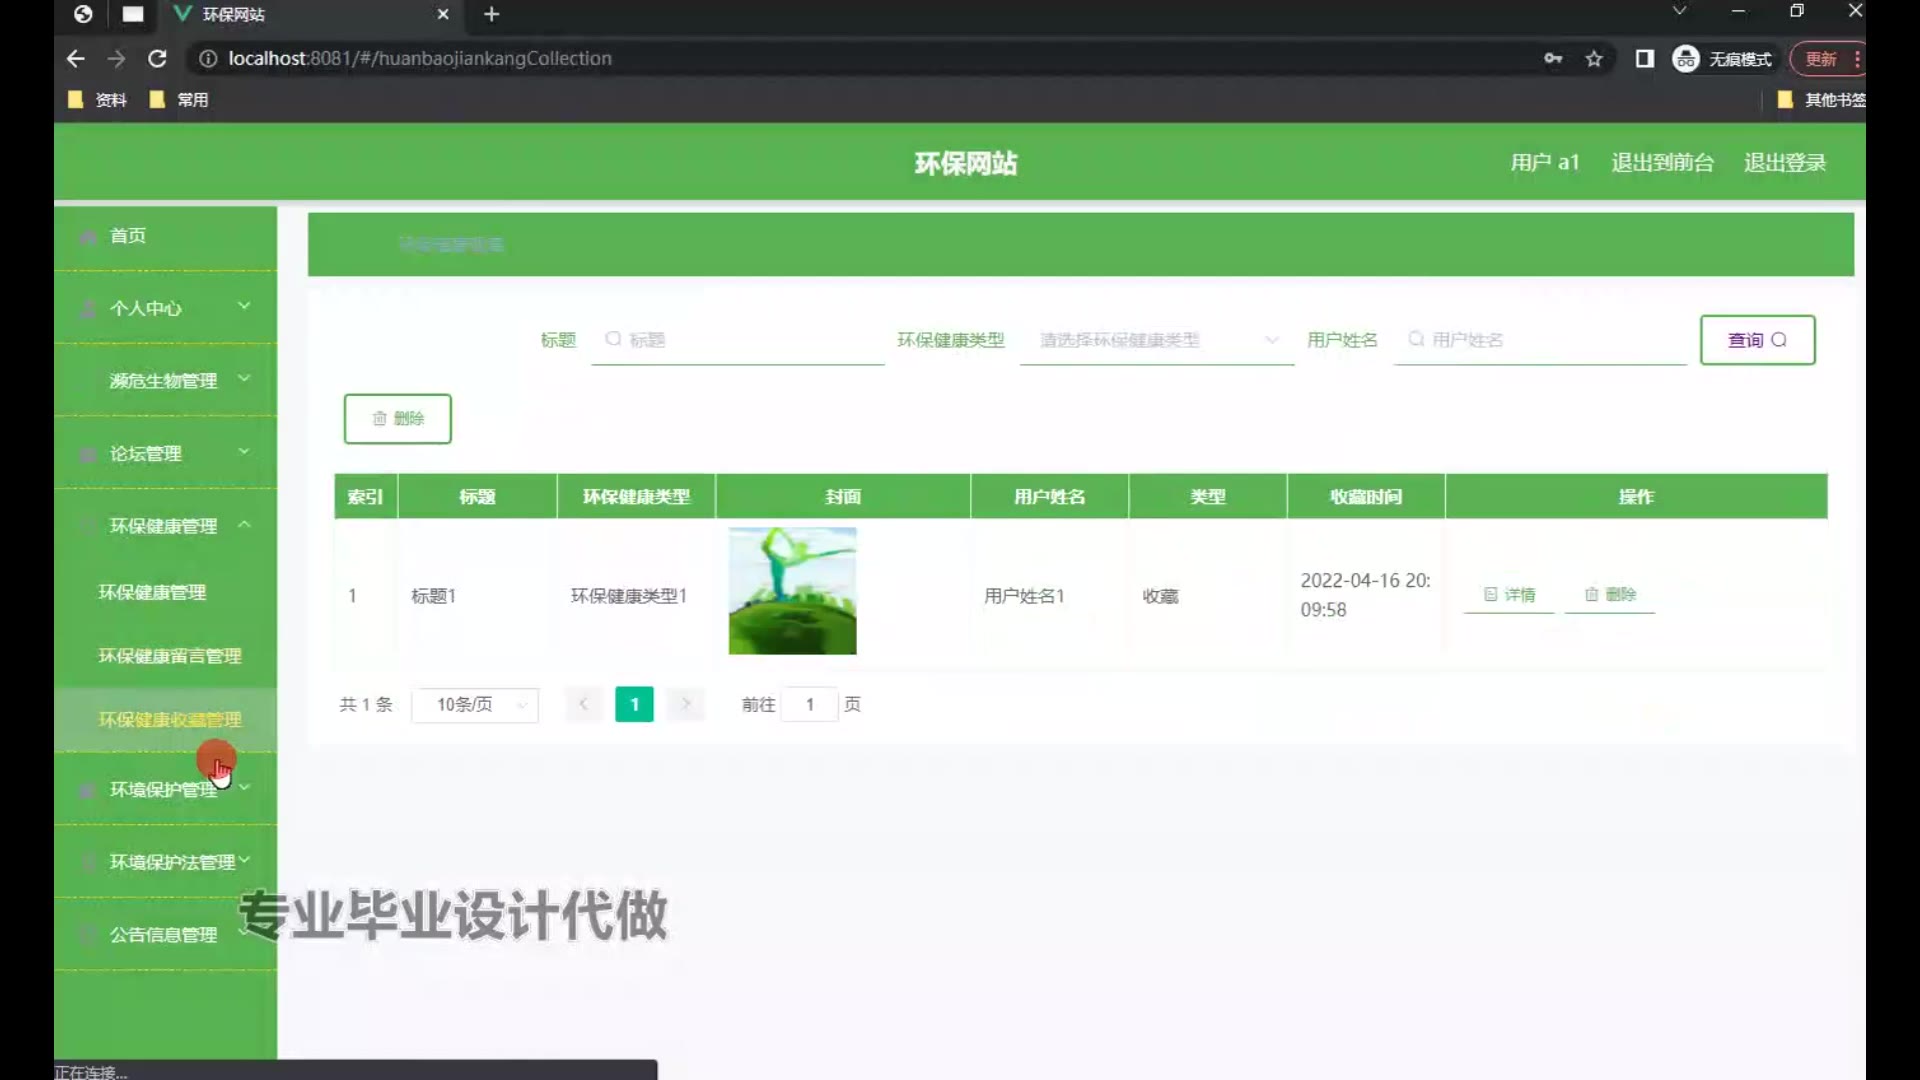Click the 详情 link in row 1
Screen dimensions: 1920x1080
tap(1509, 595)
